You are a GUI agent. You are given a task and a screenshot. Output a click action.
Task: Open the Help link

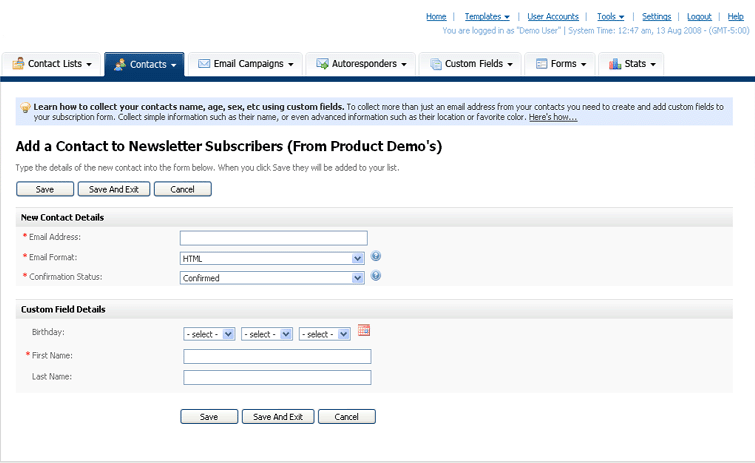[735, 16]
